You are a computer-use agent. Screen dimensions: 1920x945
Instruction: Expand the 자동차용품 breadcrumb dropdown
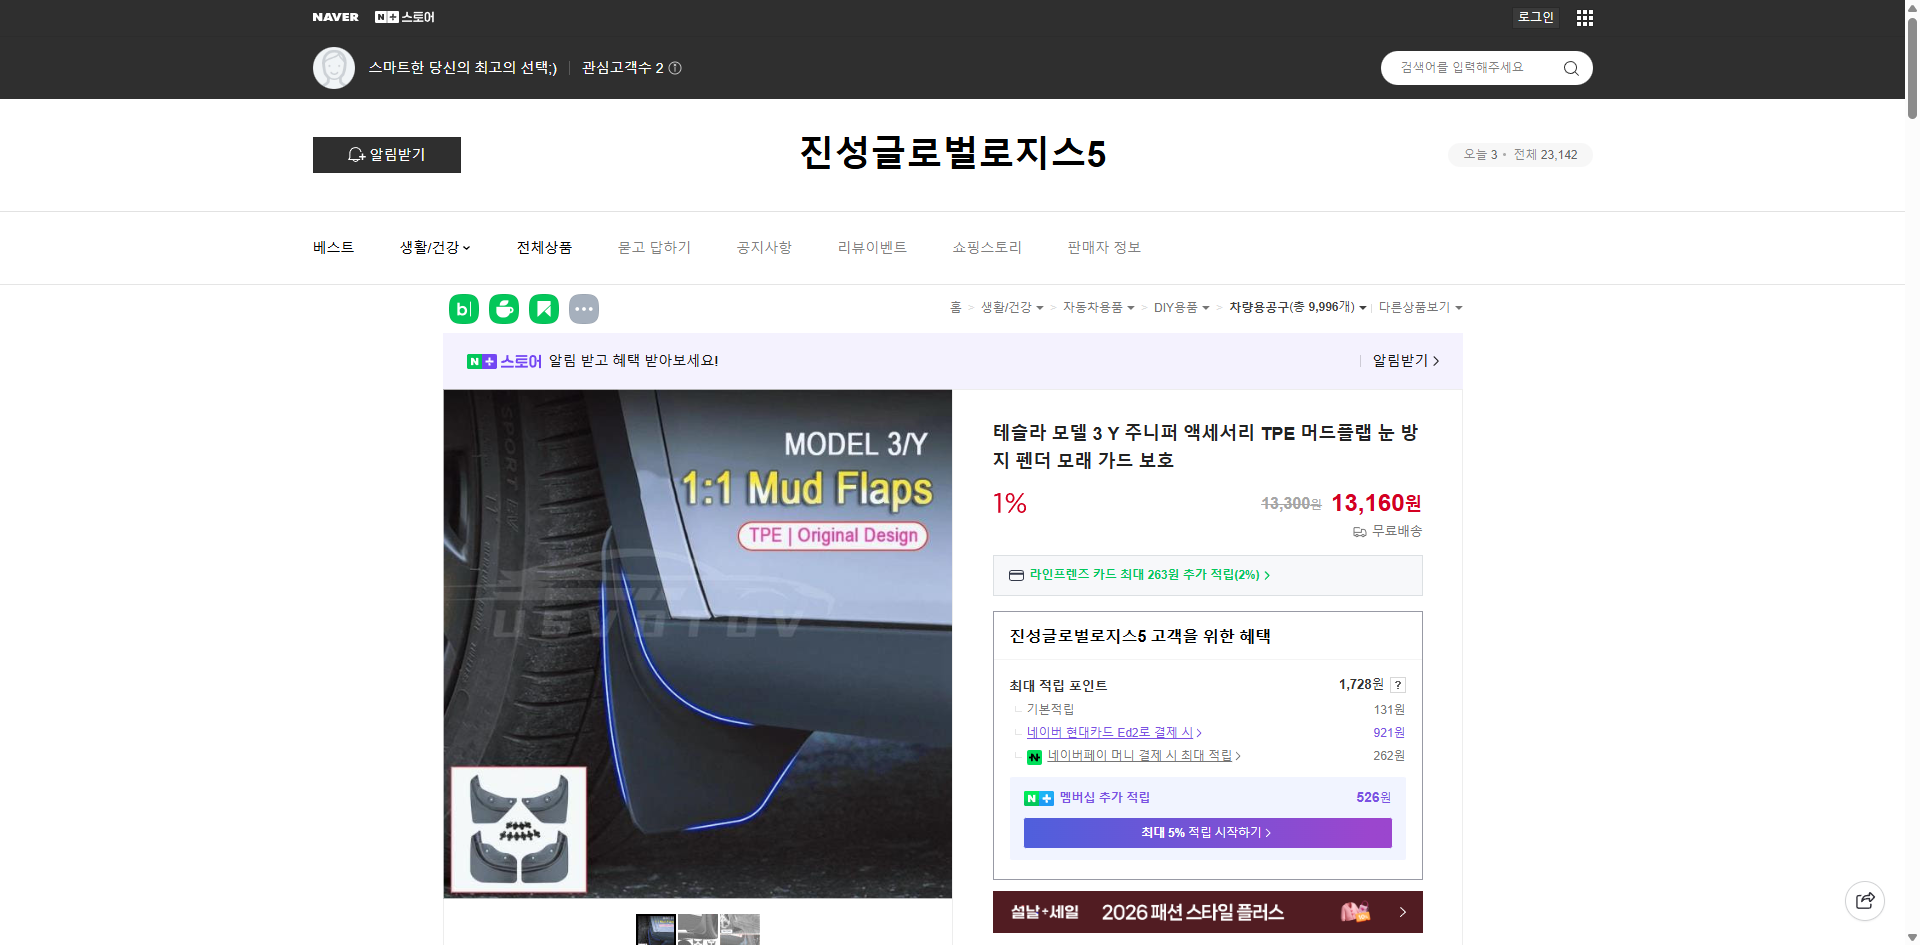tap(1131, 308)
